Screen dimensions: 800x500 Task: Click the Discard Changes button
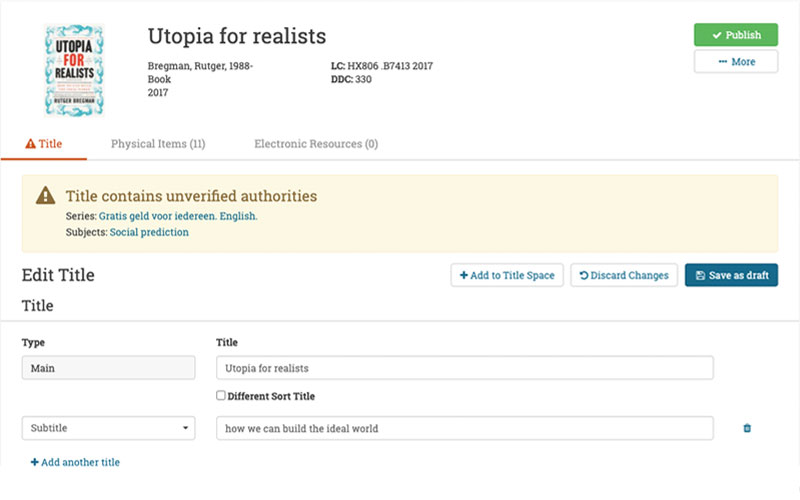pos(624,275)
